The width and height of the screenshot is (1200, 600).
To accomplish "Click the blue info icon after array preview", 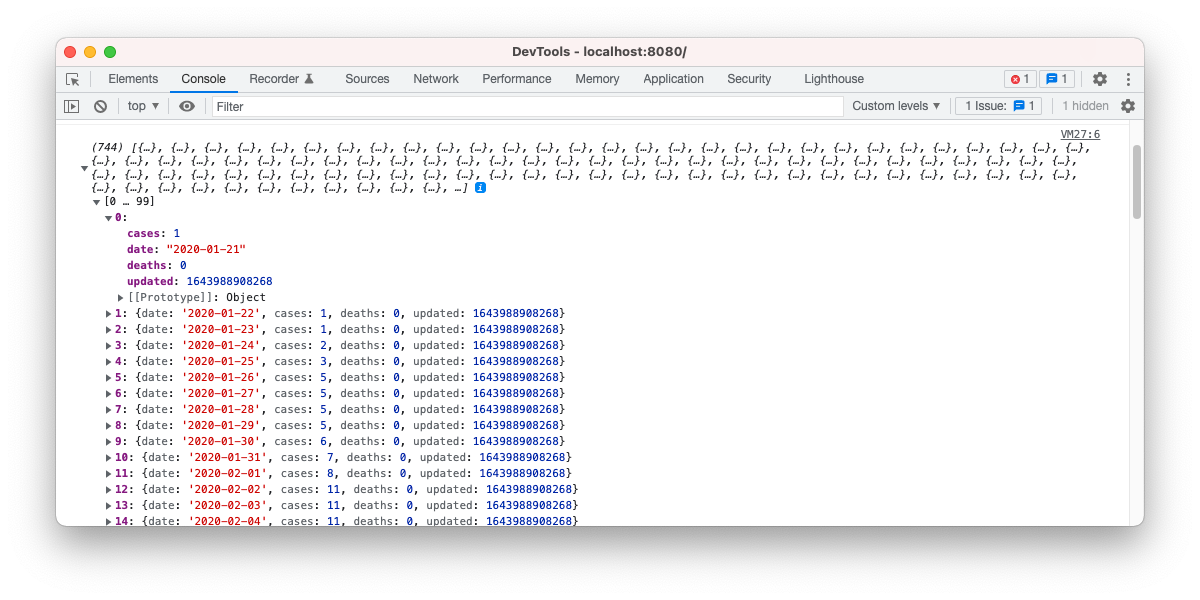I will (480, 187).
